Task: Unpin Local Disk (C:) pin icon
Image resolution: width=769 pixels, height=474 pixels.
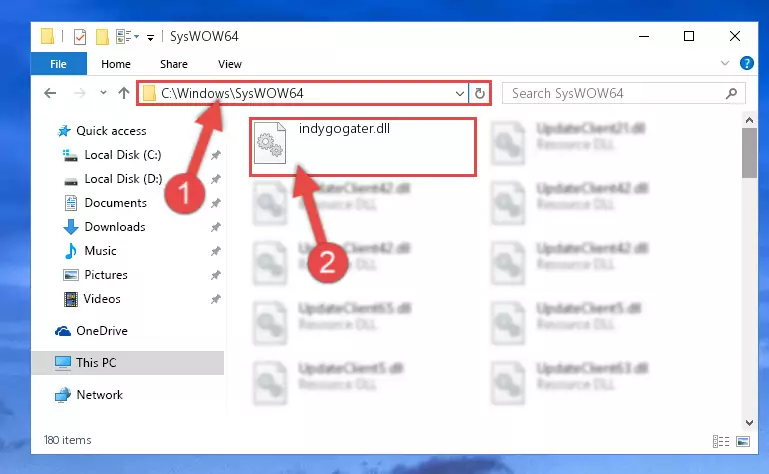Action: pyautogui.click(x=215, y=155)
